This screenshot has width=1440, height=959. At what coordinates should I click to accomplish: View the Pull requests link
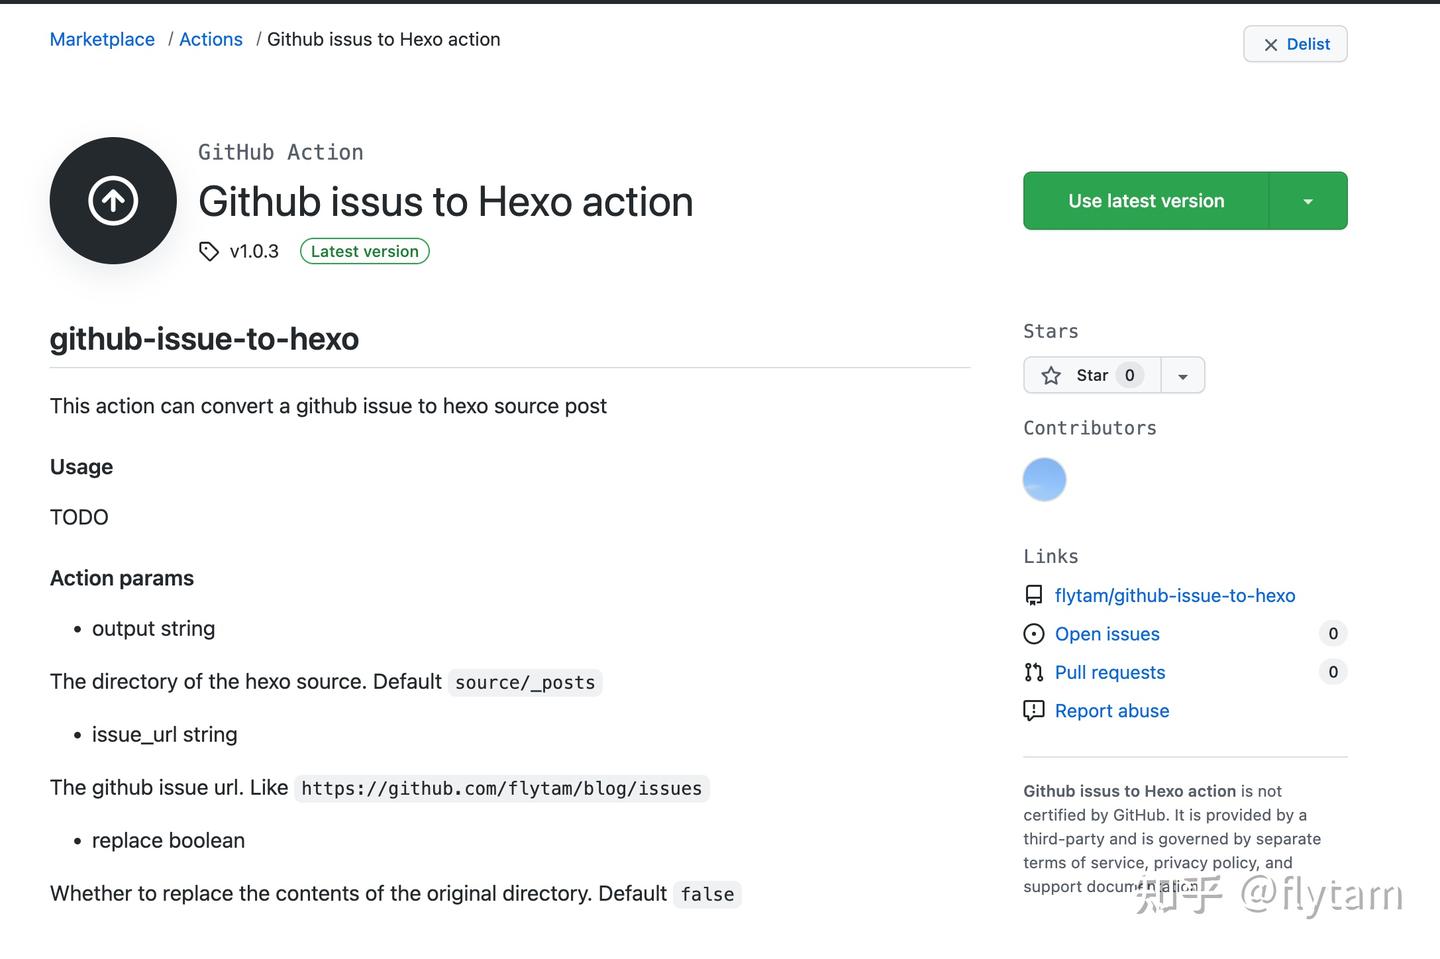click(1110, 673)
